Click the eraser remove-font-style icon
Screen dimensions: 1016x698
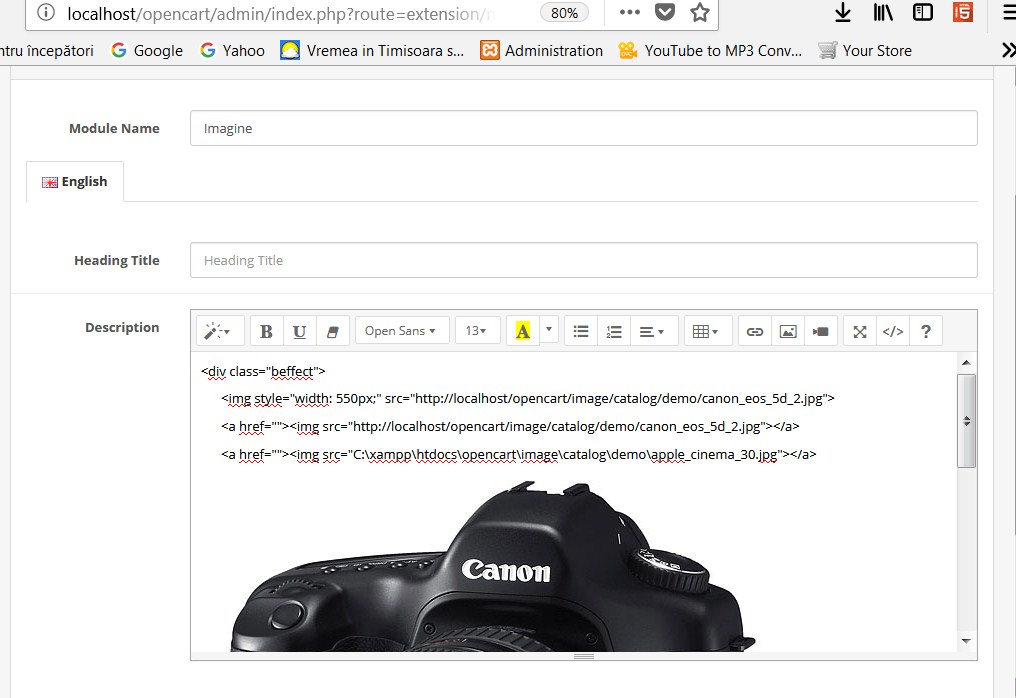[x=333, y=331]
